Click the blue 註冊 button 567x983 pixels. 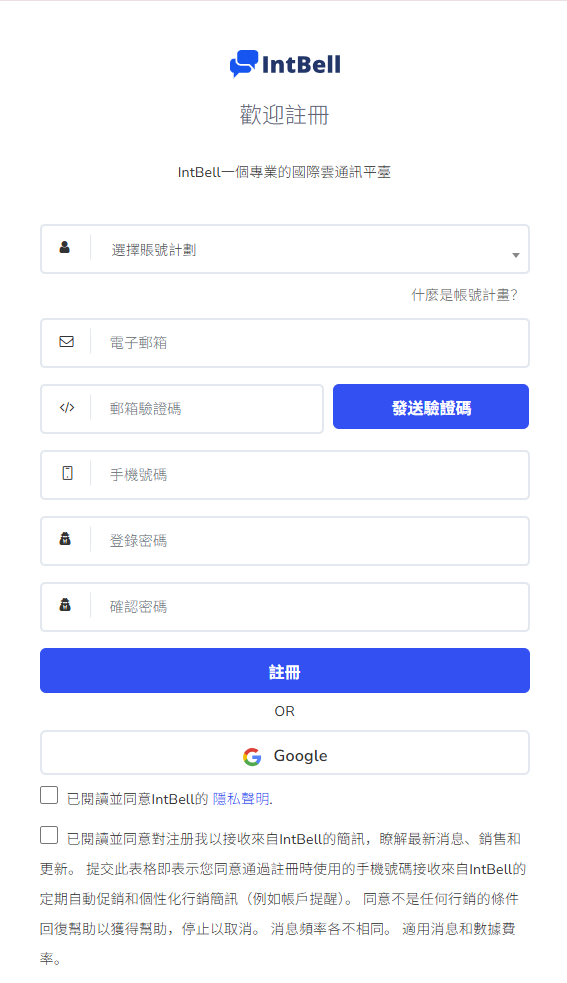point(285,671)
